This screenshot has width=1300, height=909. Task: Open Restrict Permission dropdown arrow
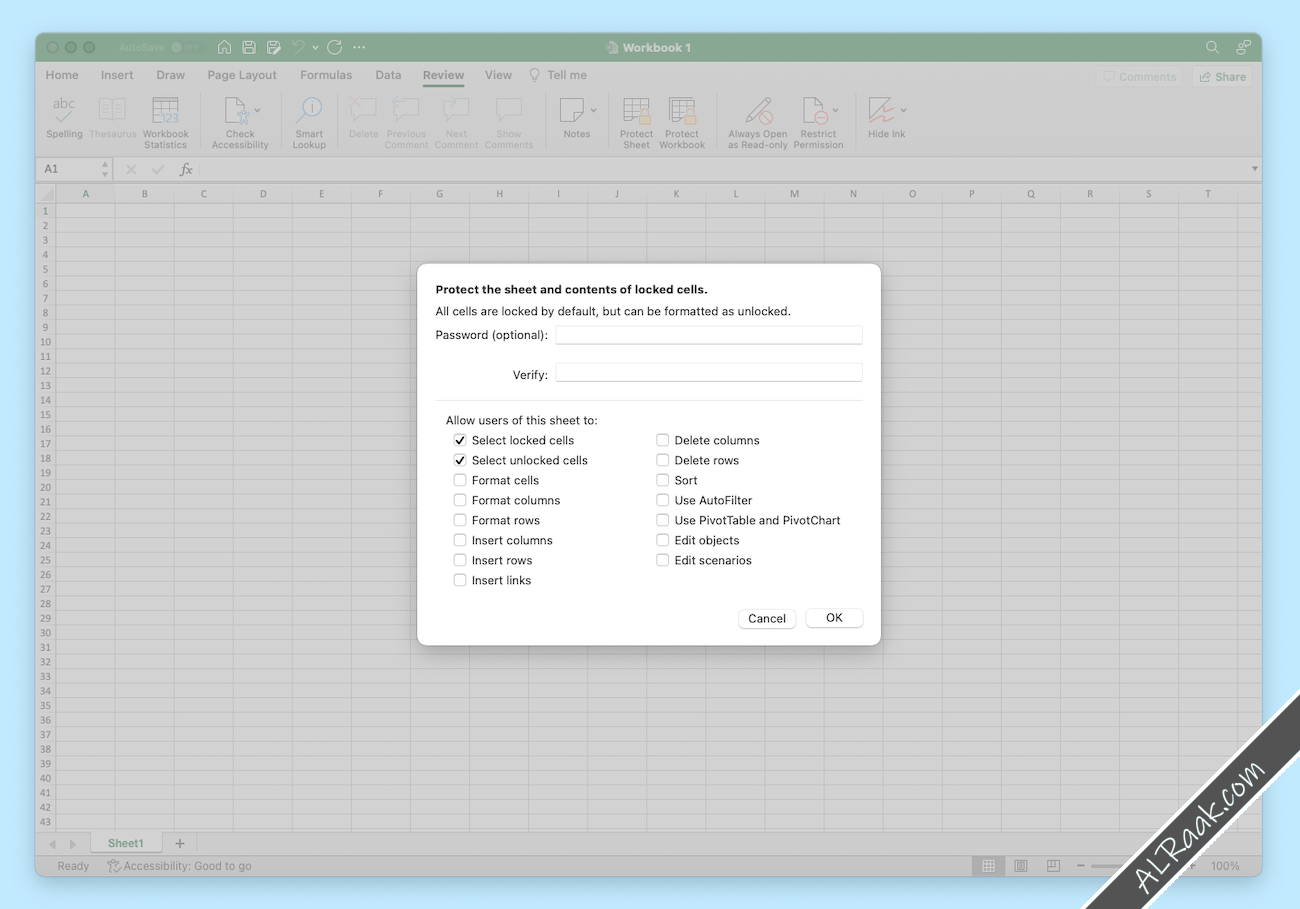tap(836, 110)
